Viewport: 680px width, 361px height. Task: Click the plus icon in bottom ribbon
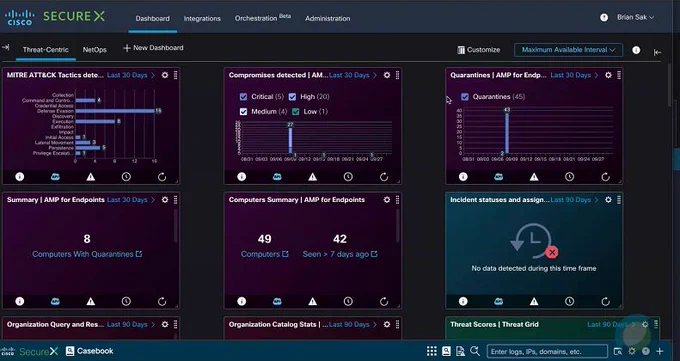click(660, 351)
